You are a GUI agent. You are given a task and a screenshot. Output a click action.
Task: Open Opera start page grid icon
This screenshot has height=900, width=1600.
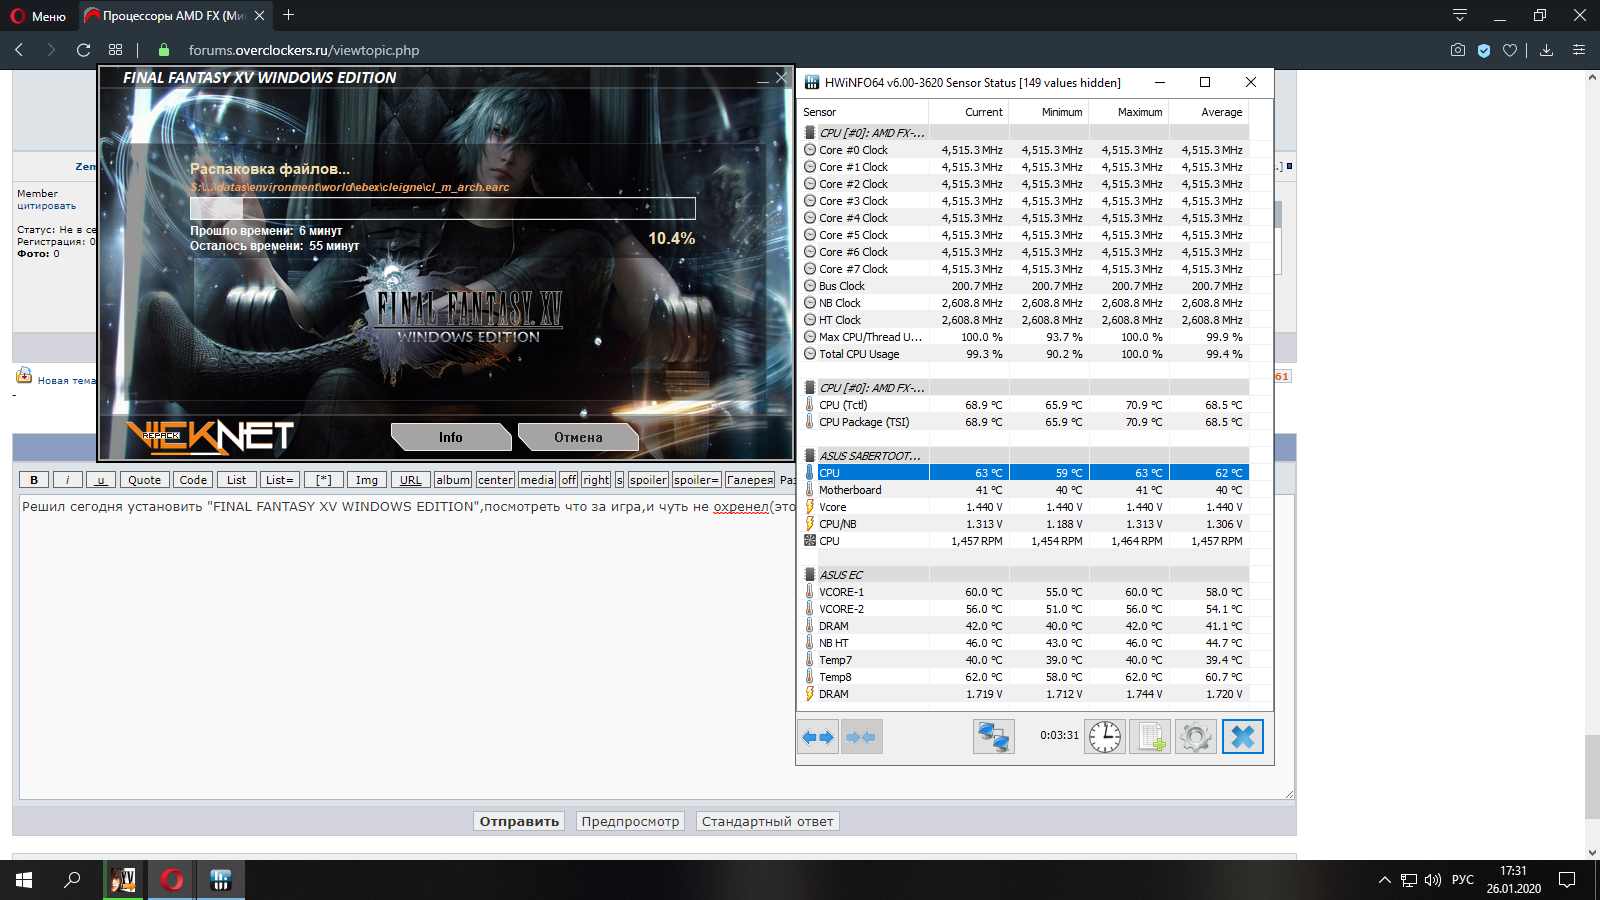pyautogui.click(x=116, y=50)
